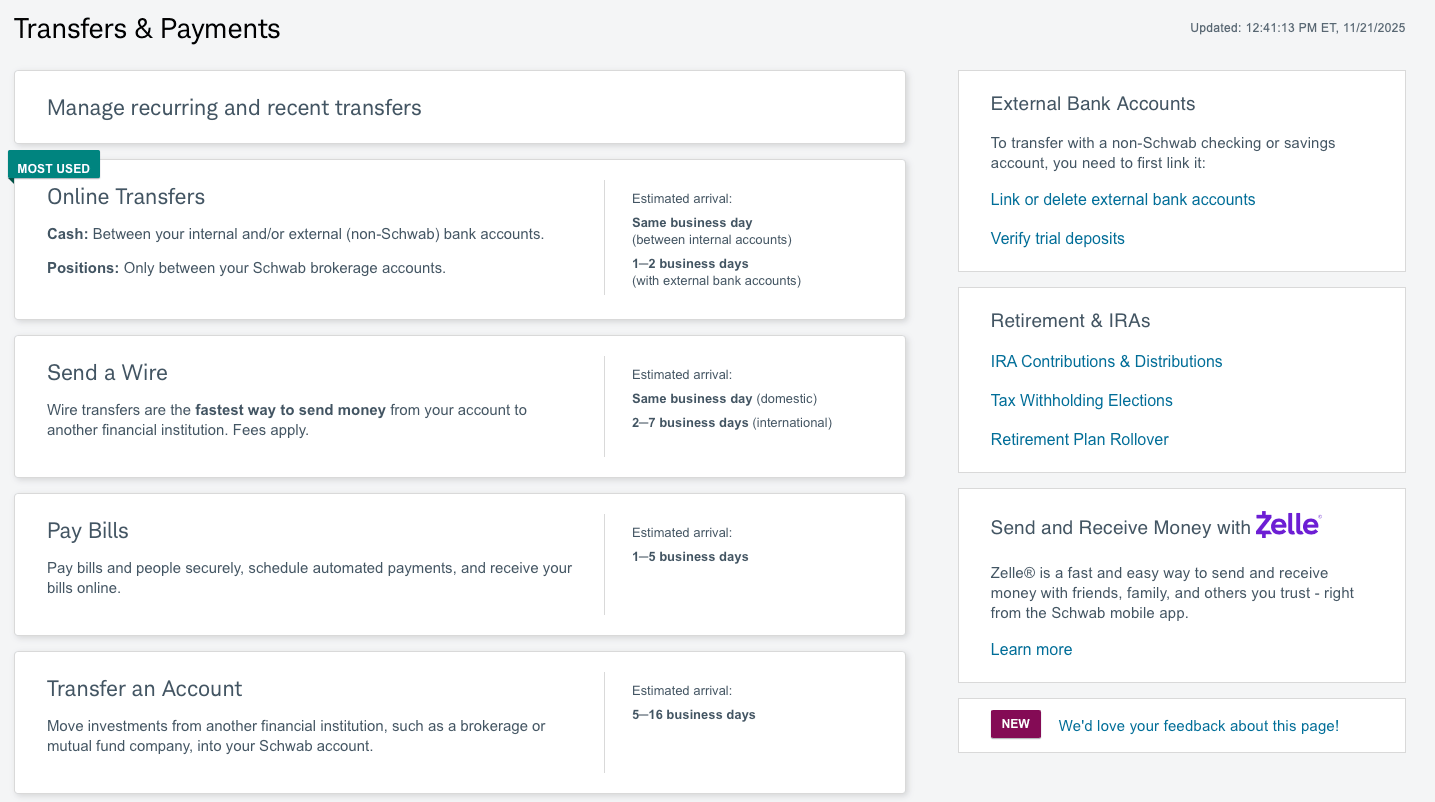The image size is (1435, 802).
Task: Open Tax Withholding Elections
Action: pos(1081,401)
